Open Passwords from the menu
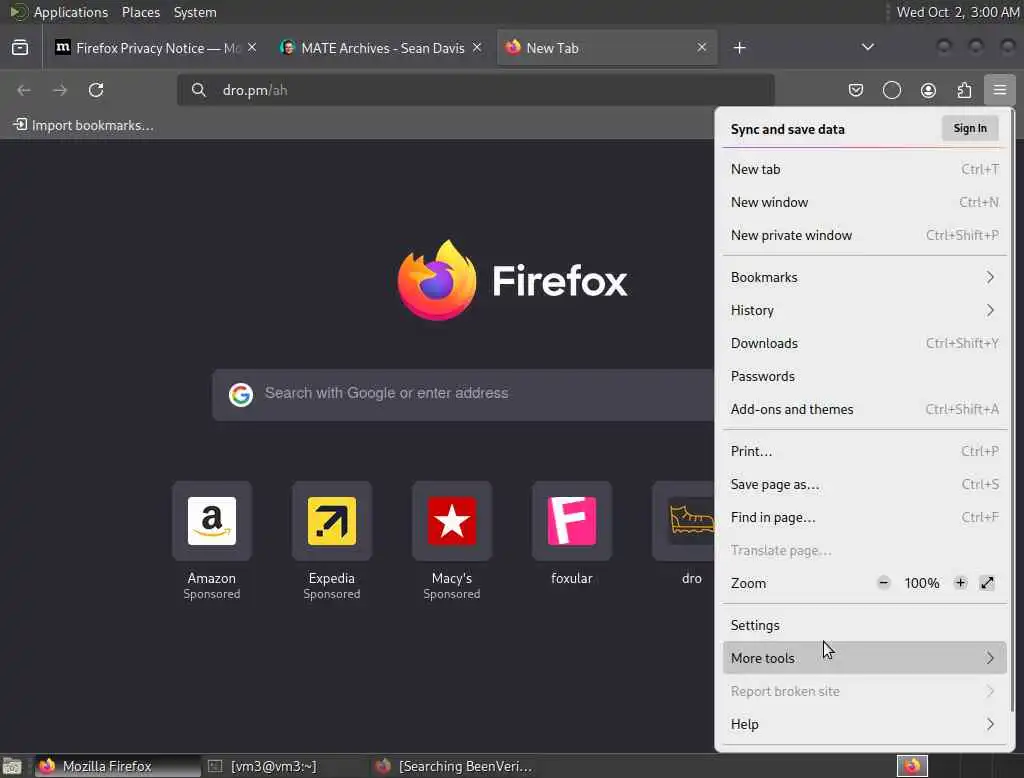This screenshot has height=778, width=1024. pyautogui.click(x=865, y=376)
